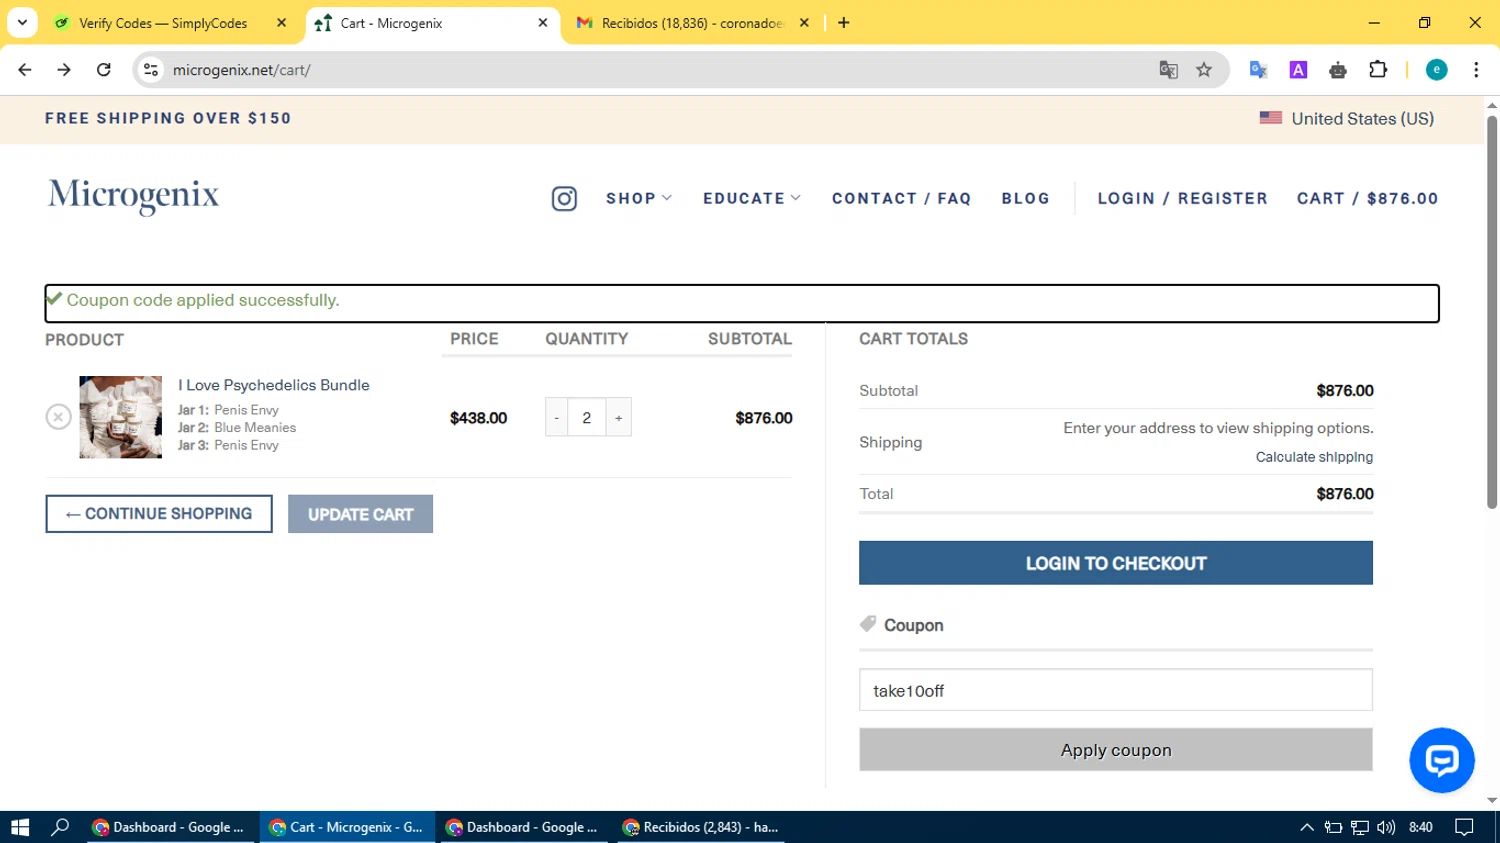Screen dimensions: 1500x843
Task: Click the US flag country selector
Action: pos(1270,118)
